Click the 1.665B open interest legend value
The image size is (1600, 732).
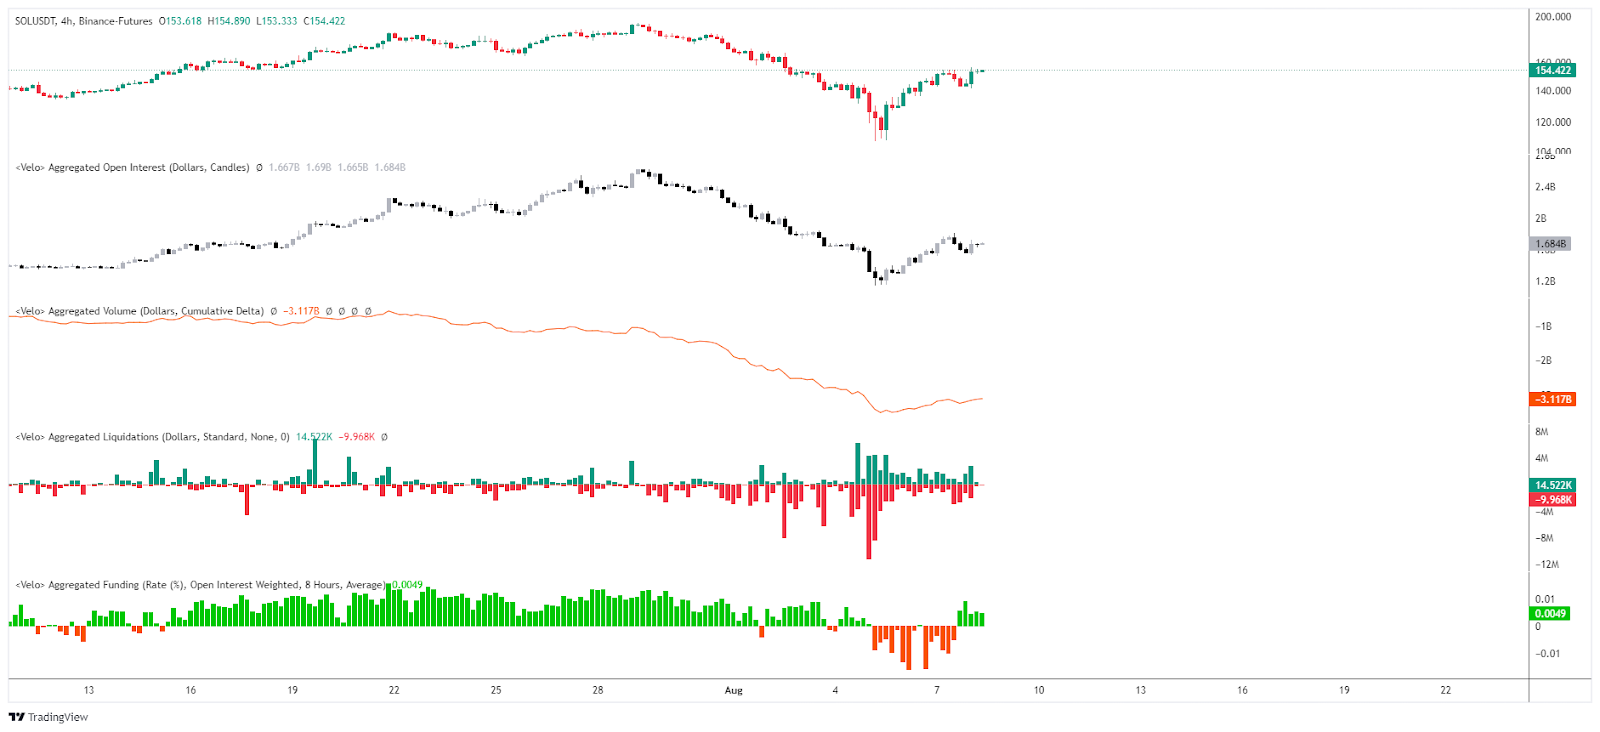[353, 168]
